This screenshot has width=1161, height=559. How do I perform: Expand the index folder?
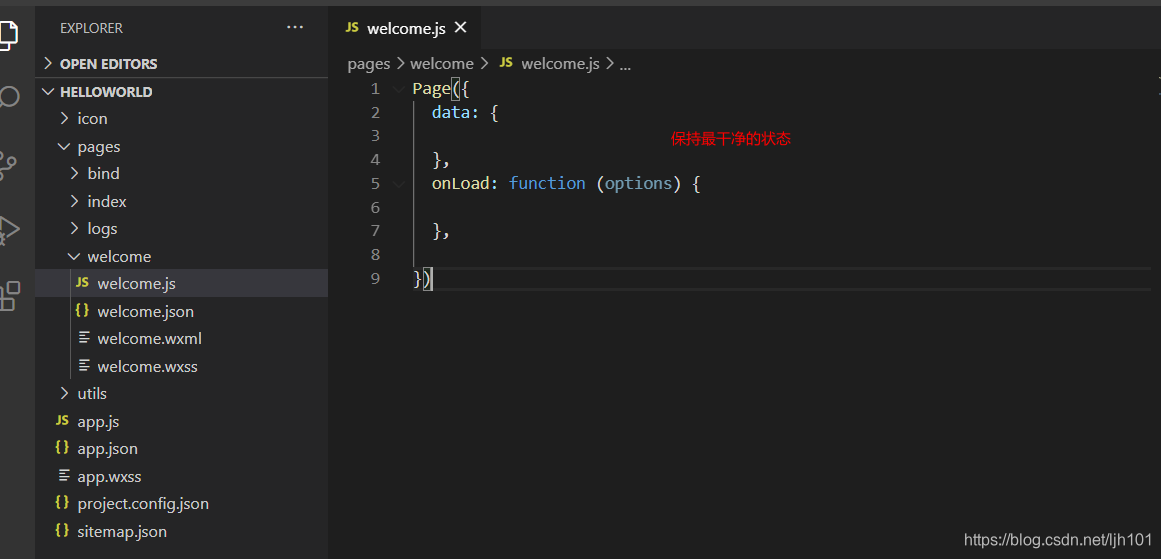181,201
